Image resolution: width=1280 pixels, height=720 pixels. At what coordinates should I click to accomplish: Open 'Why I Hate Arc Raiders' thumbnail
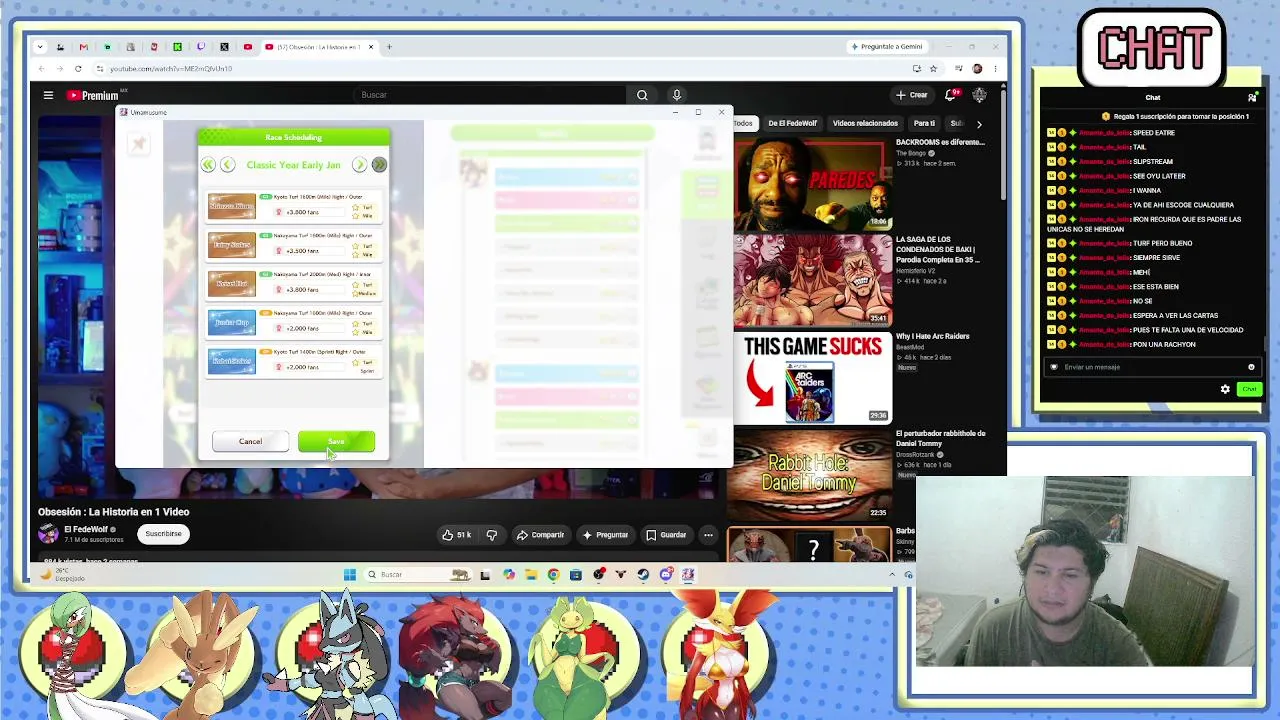pyautogui.click(x=812, y=377)
